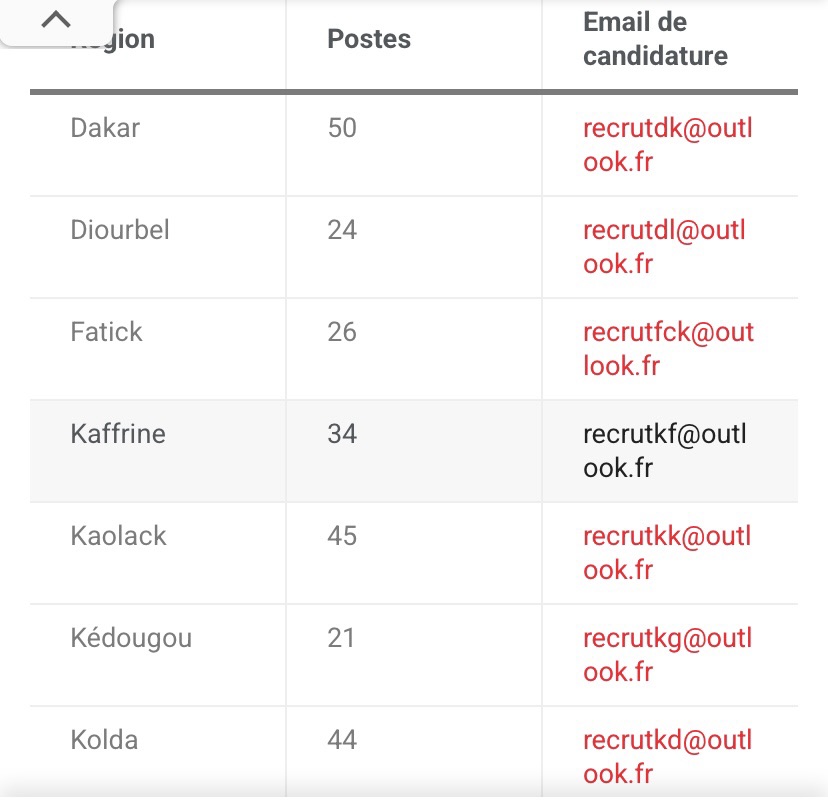Click the Email de candidature header
Image resolution: width=828 pixels, height=803 pixels.
coord(655,39)
